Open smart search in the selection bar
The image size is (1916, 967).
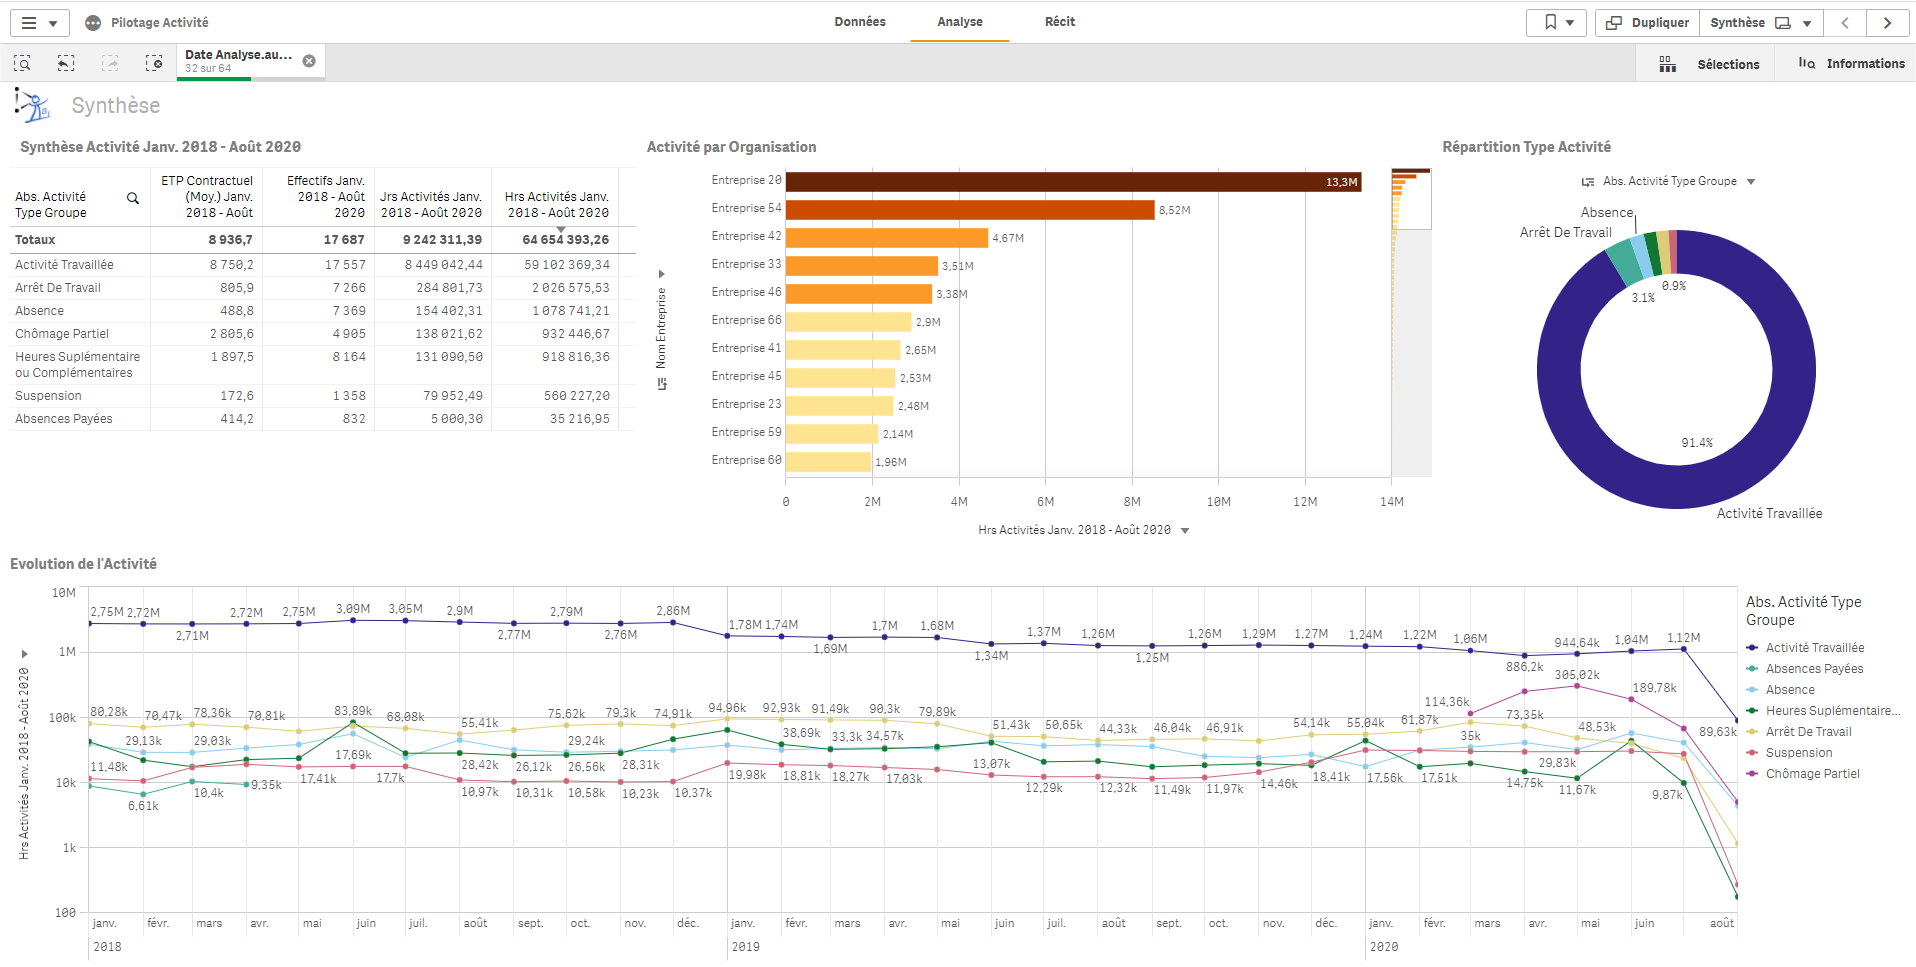(22, 63)
